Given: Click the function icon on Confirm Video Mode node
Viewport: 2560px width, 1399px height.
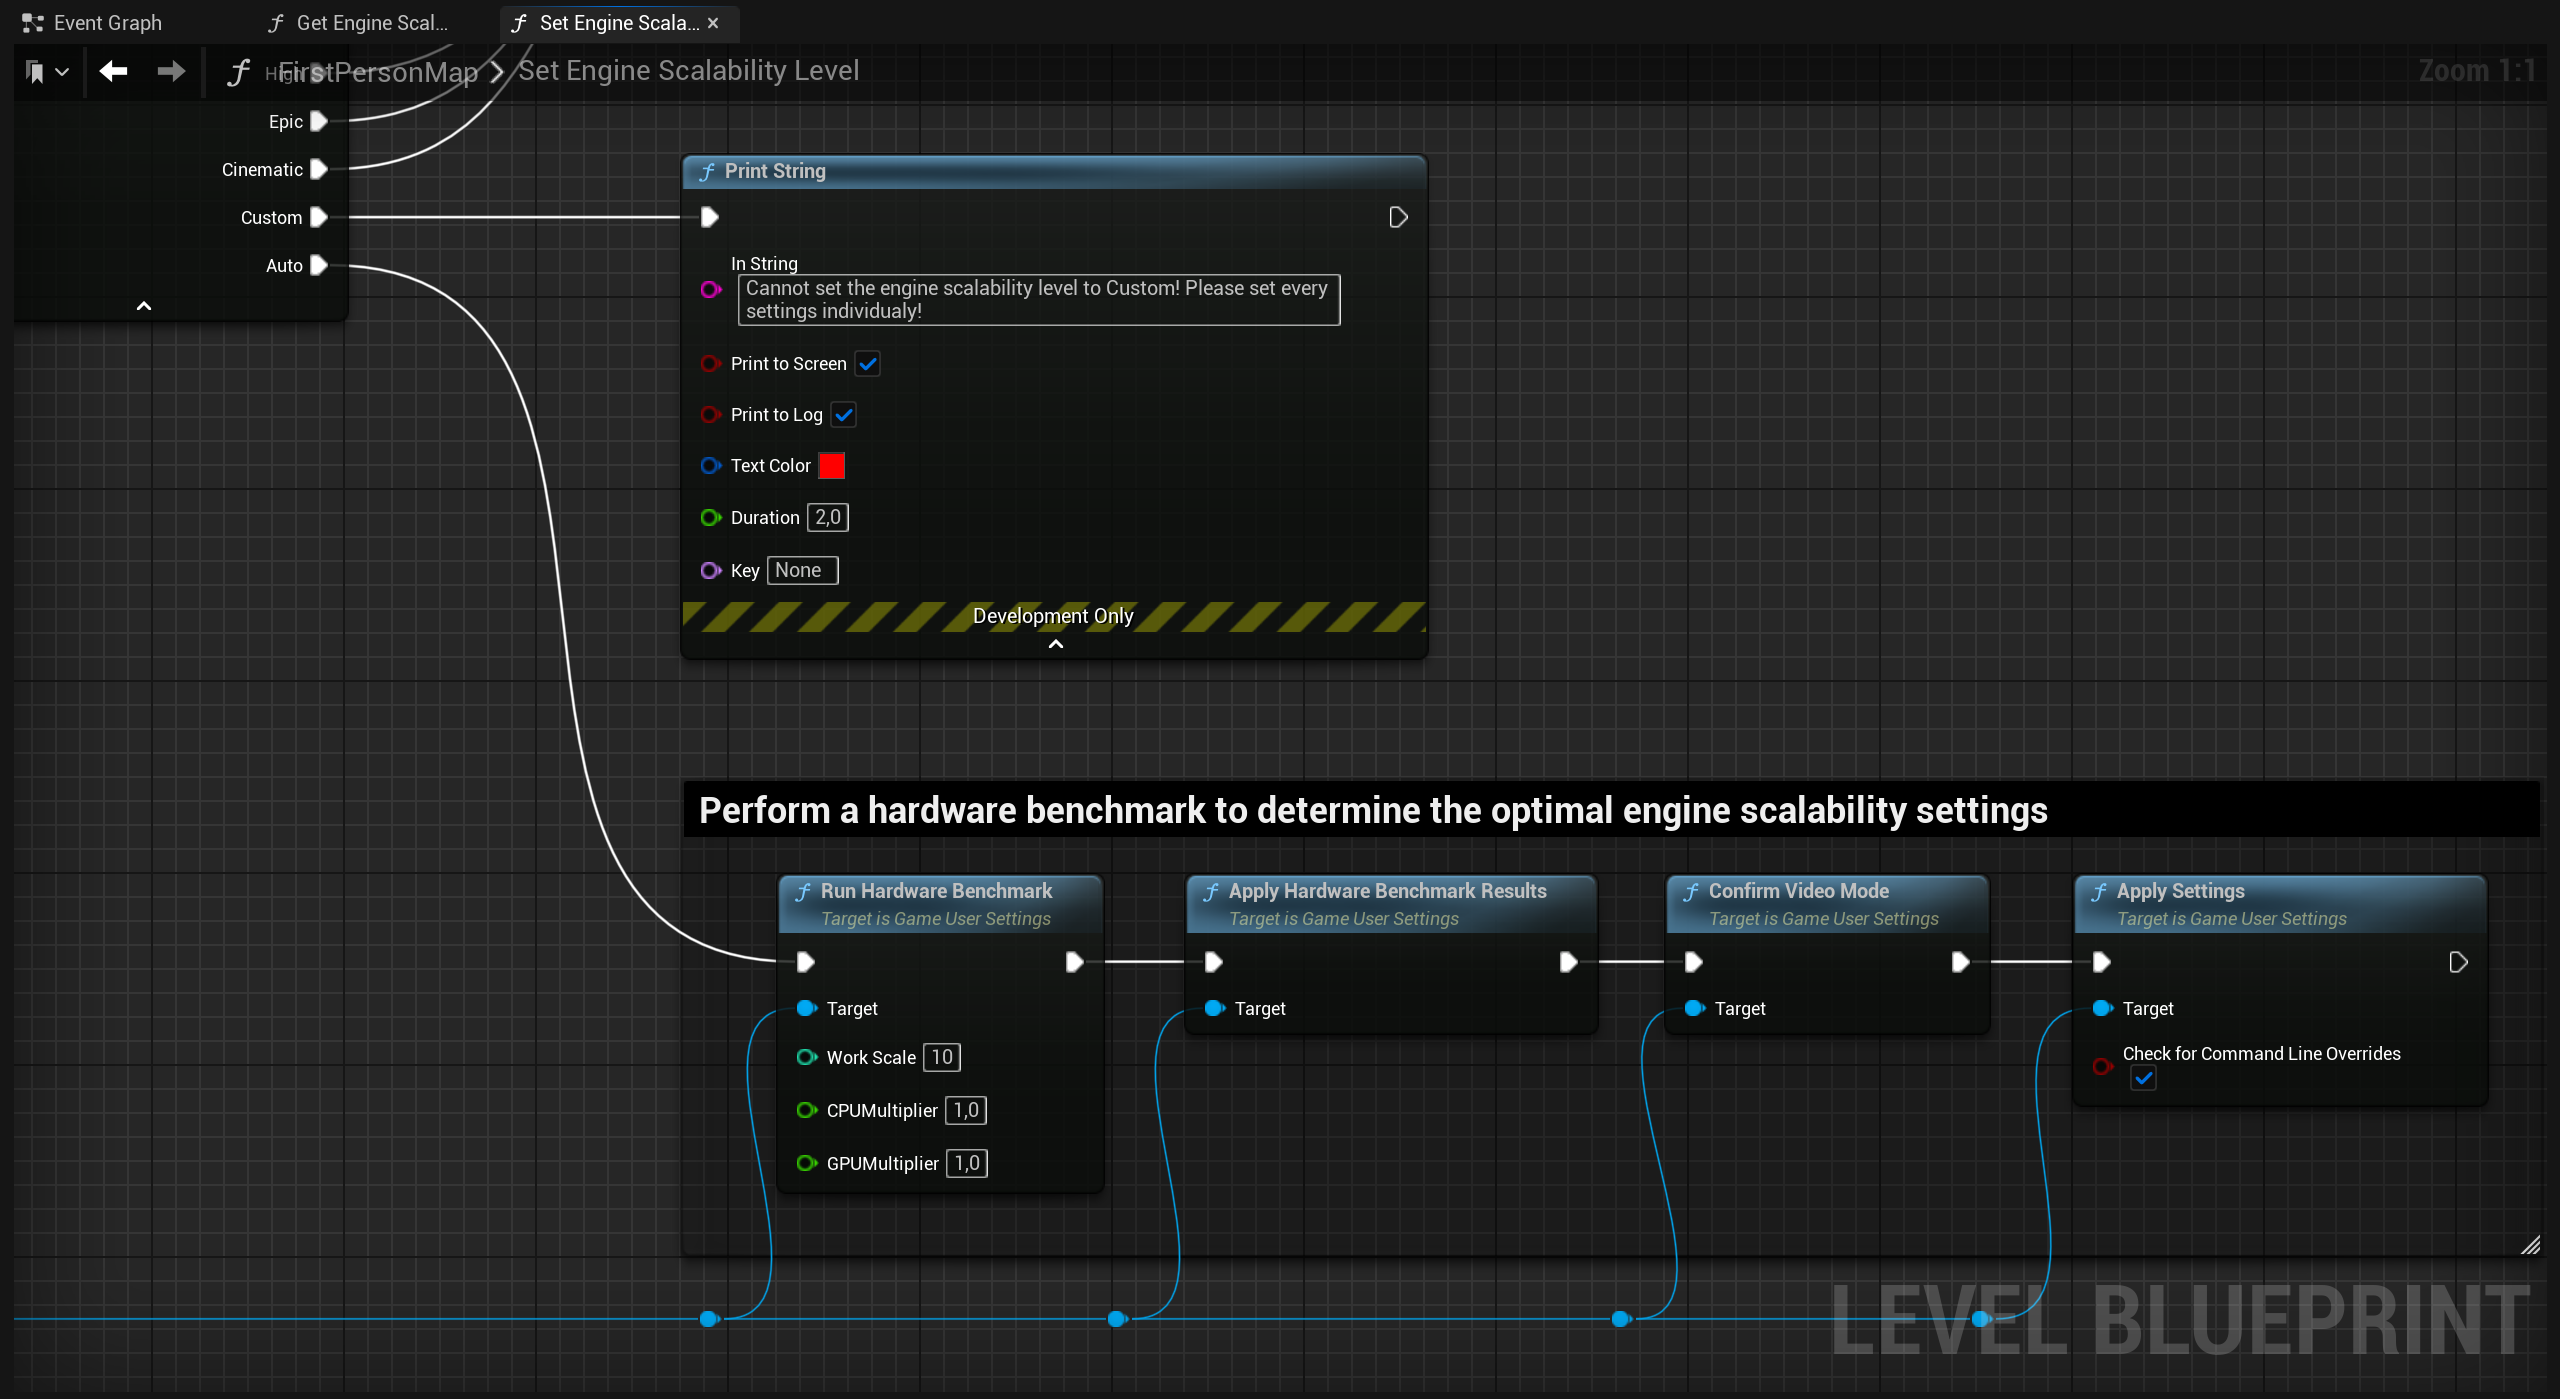Looking at the screenshot, I should (1691, 890).
